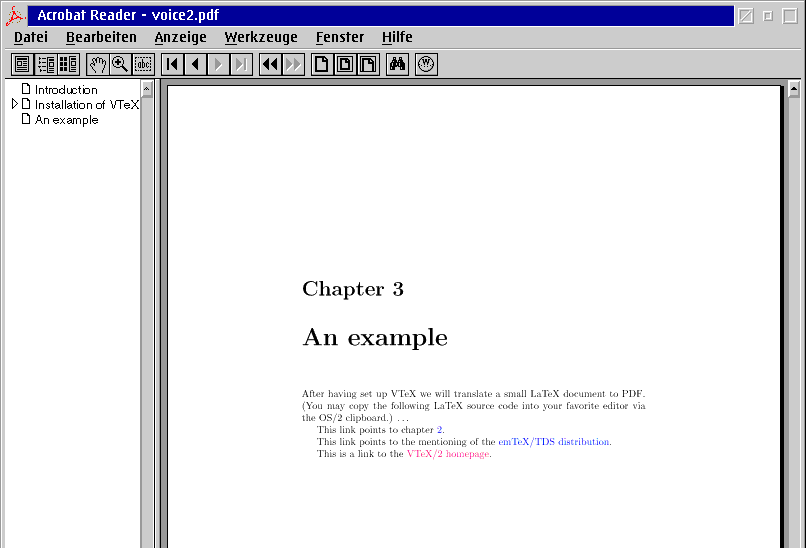Go to previous page

click(x=195, y=65)
